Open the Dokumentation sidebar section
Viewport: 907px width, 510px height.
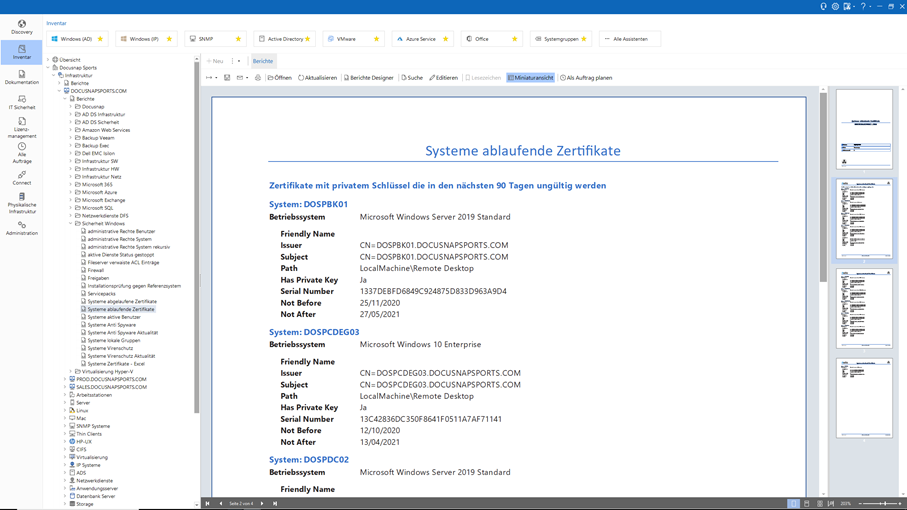(21, 77)
